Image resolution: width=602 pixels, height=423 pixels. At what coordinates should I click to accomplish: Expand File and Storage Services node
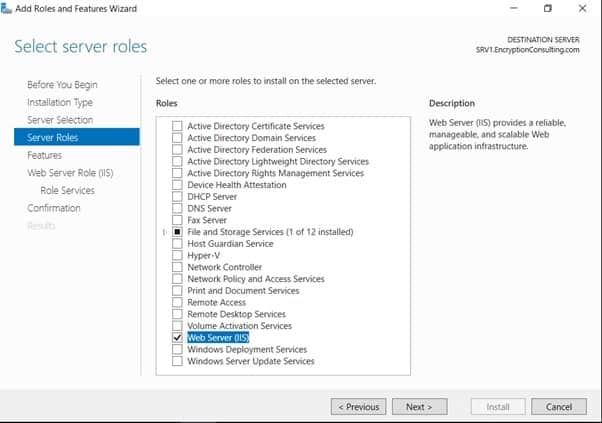click(x=164, y=232)
